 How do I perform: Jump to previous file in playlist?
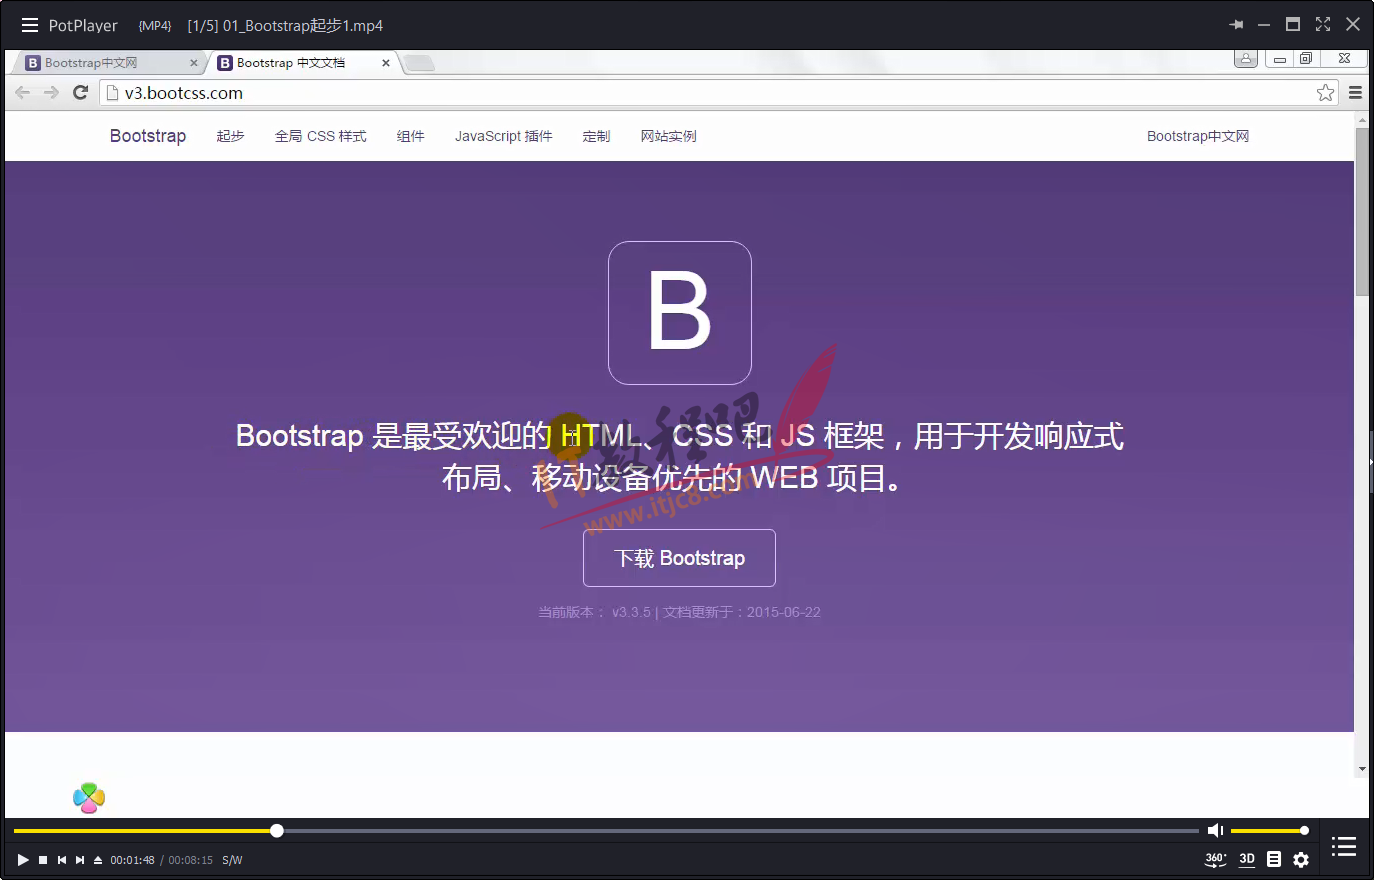coord(62,860)
